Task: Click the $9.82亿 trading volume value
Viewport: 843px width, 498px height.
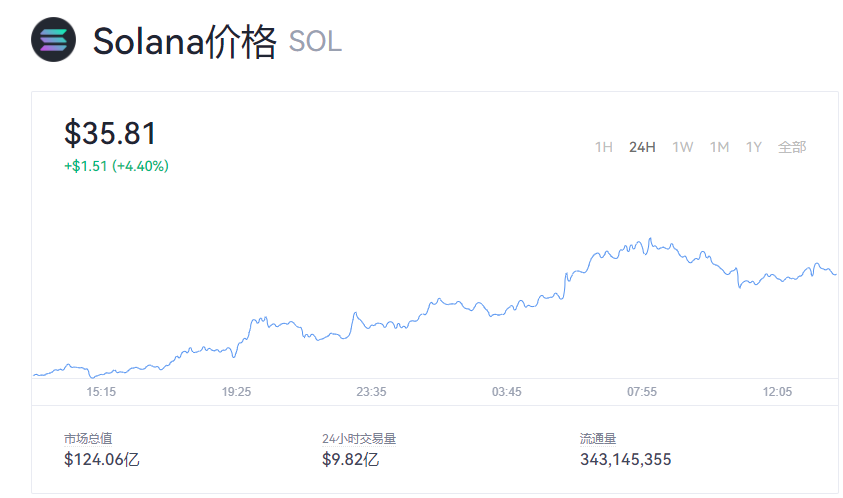Action: pyautogui.click(x=351, y=459)
